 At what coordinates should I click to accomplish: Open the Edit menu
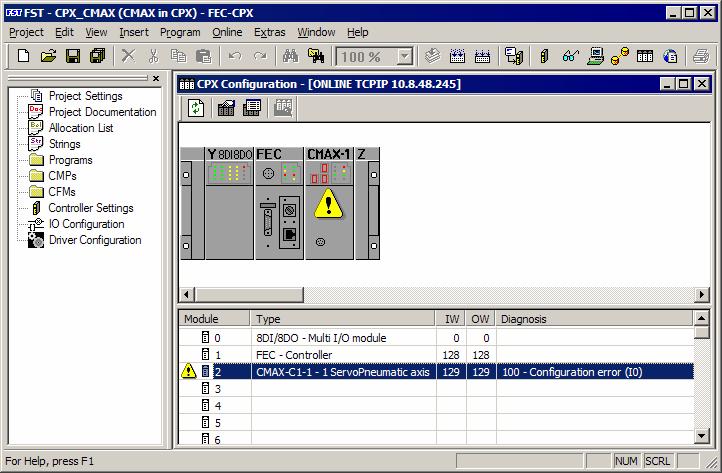tap(64, 32)
